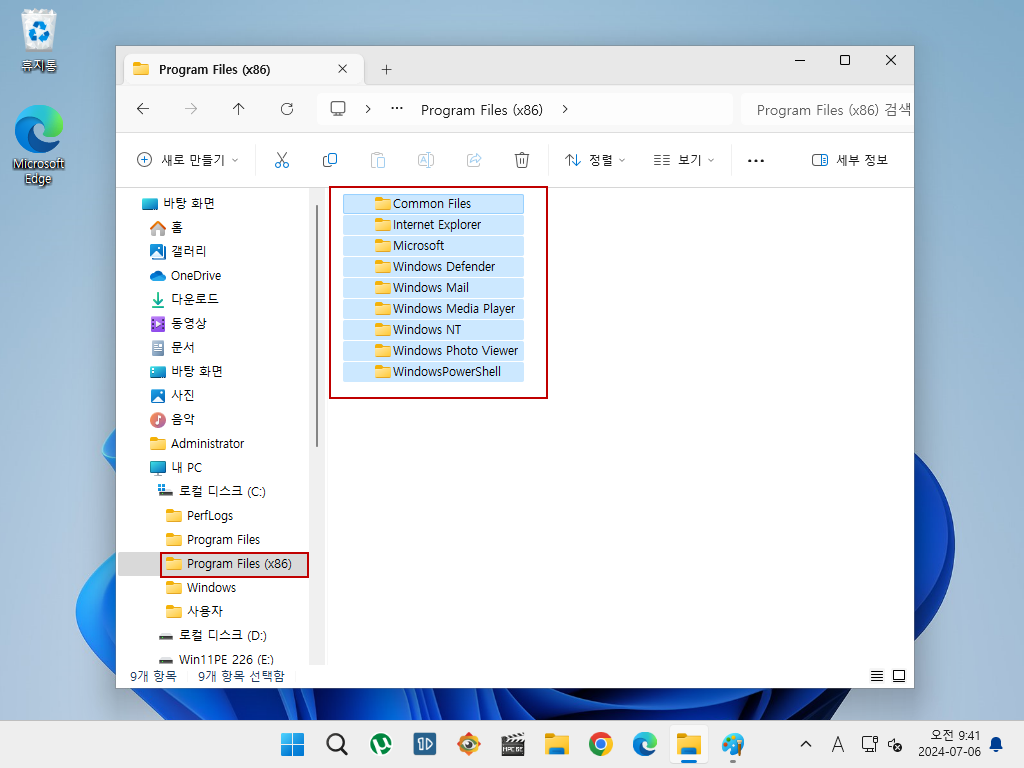The width and height of the screenshot is (1024, 768).
Task: Open OneDrive in navigation pane
Action: (185, 276)
